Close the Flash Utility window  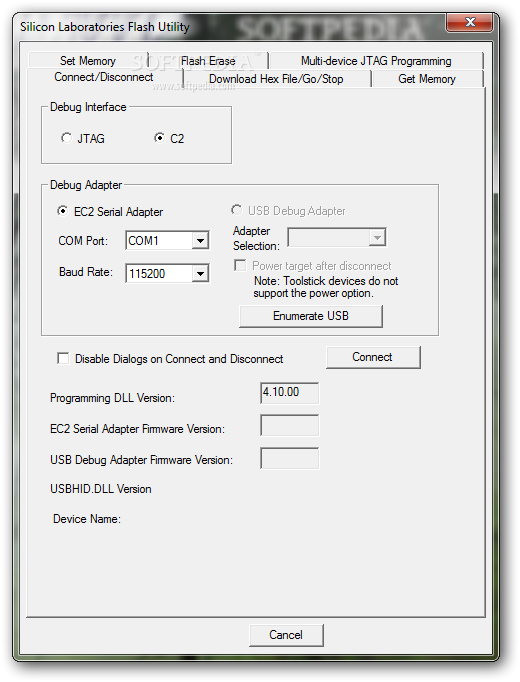click(x=470, y=22)
